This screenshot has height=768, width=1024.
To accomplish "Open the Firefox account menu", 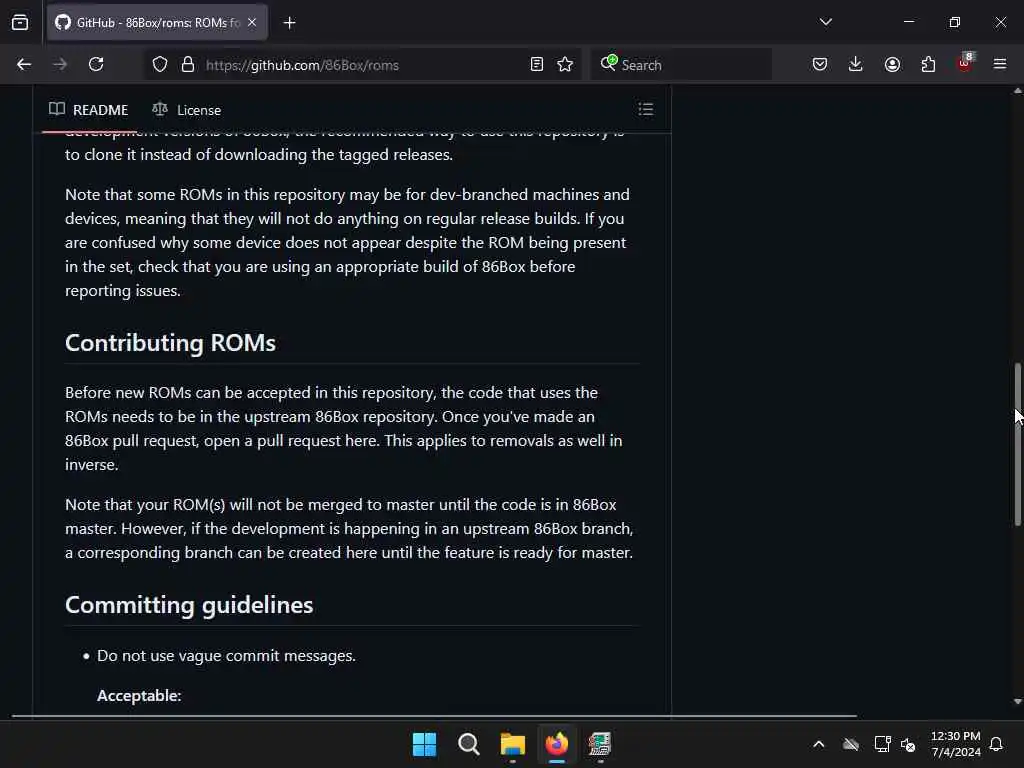I will coord(892,64).
